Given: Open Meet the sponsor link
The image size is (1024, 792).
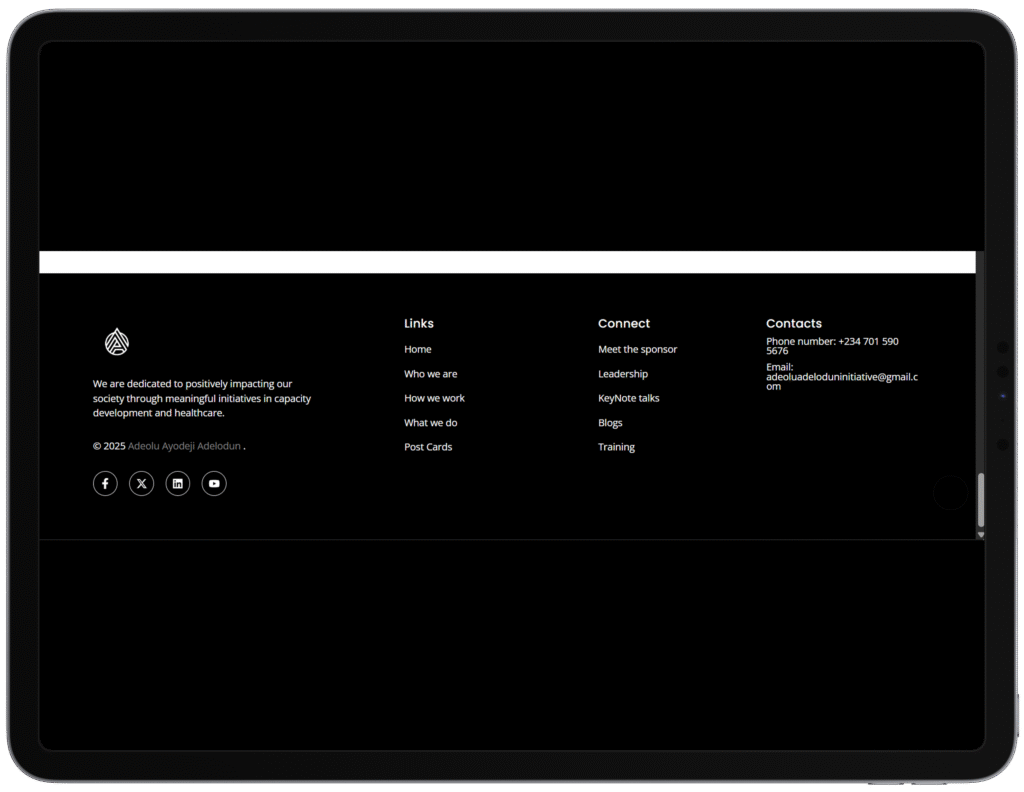Looking at the screenshot, I should point(637,350).
